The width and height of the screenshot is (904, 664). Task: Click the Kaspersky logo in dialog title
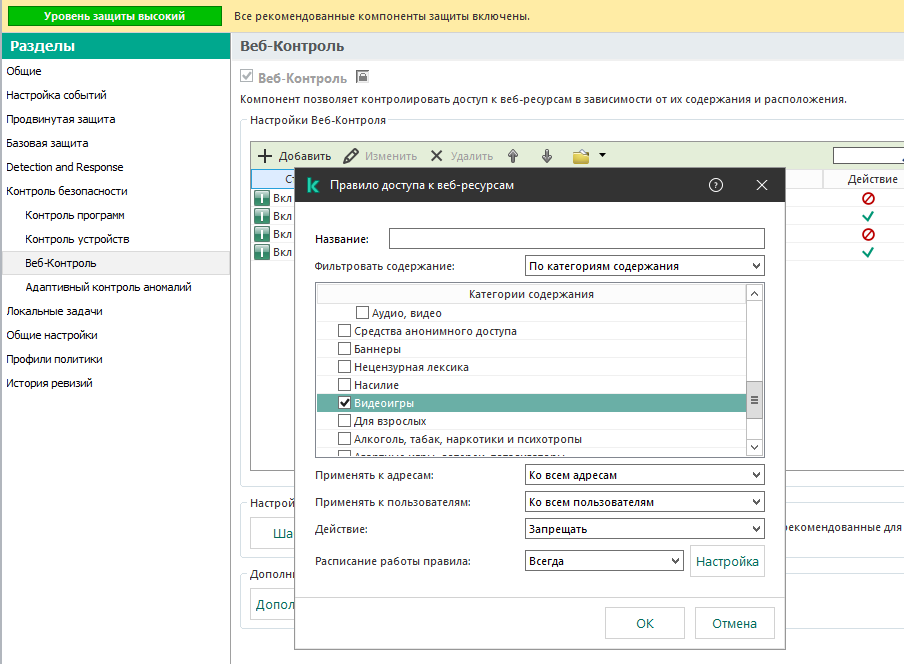pos(313,185)
